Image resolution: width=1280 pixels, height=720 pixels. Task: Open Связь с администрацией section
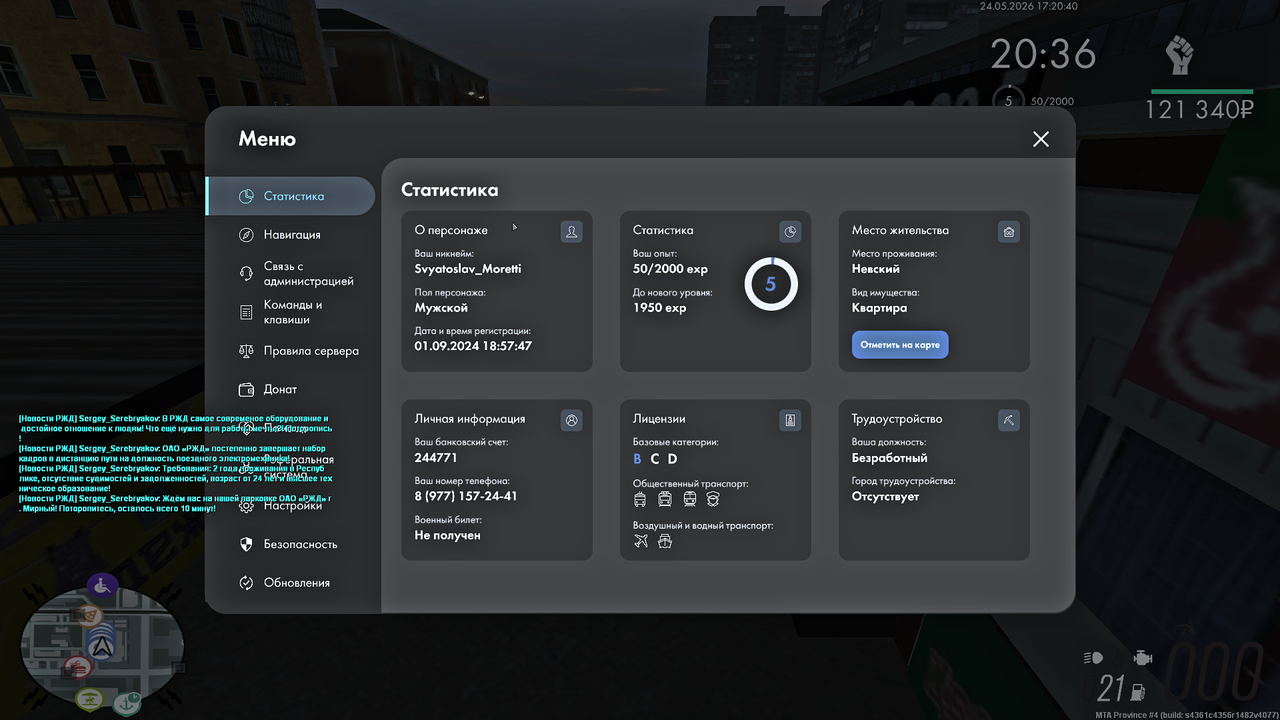pyautogui.click(x=290, y=274)
